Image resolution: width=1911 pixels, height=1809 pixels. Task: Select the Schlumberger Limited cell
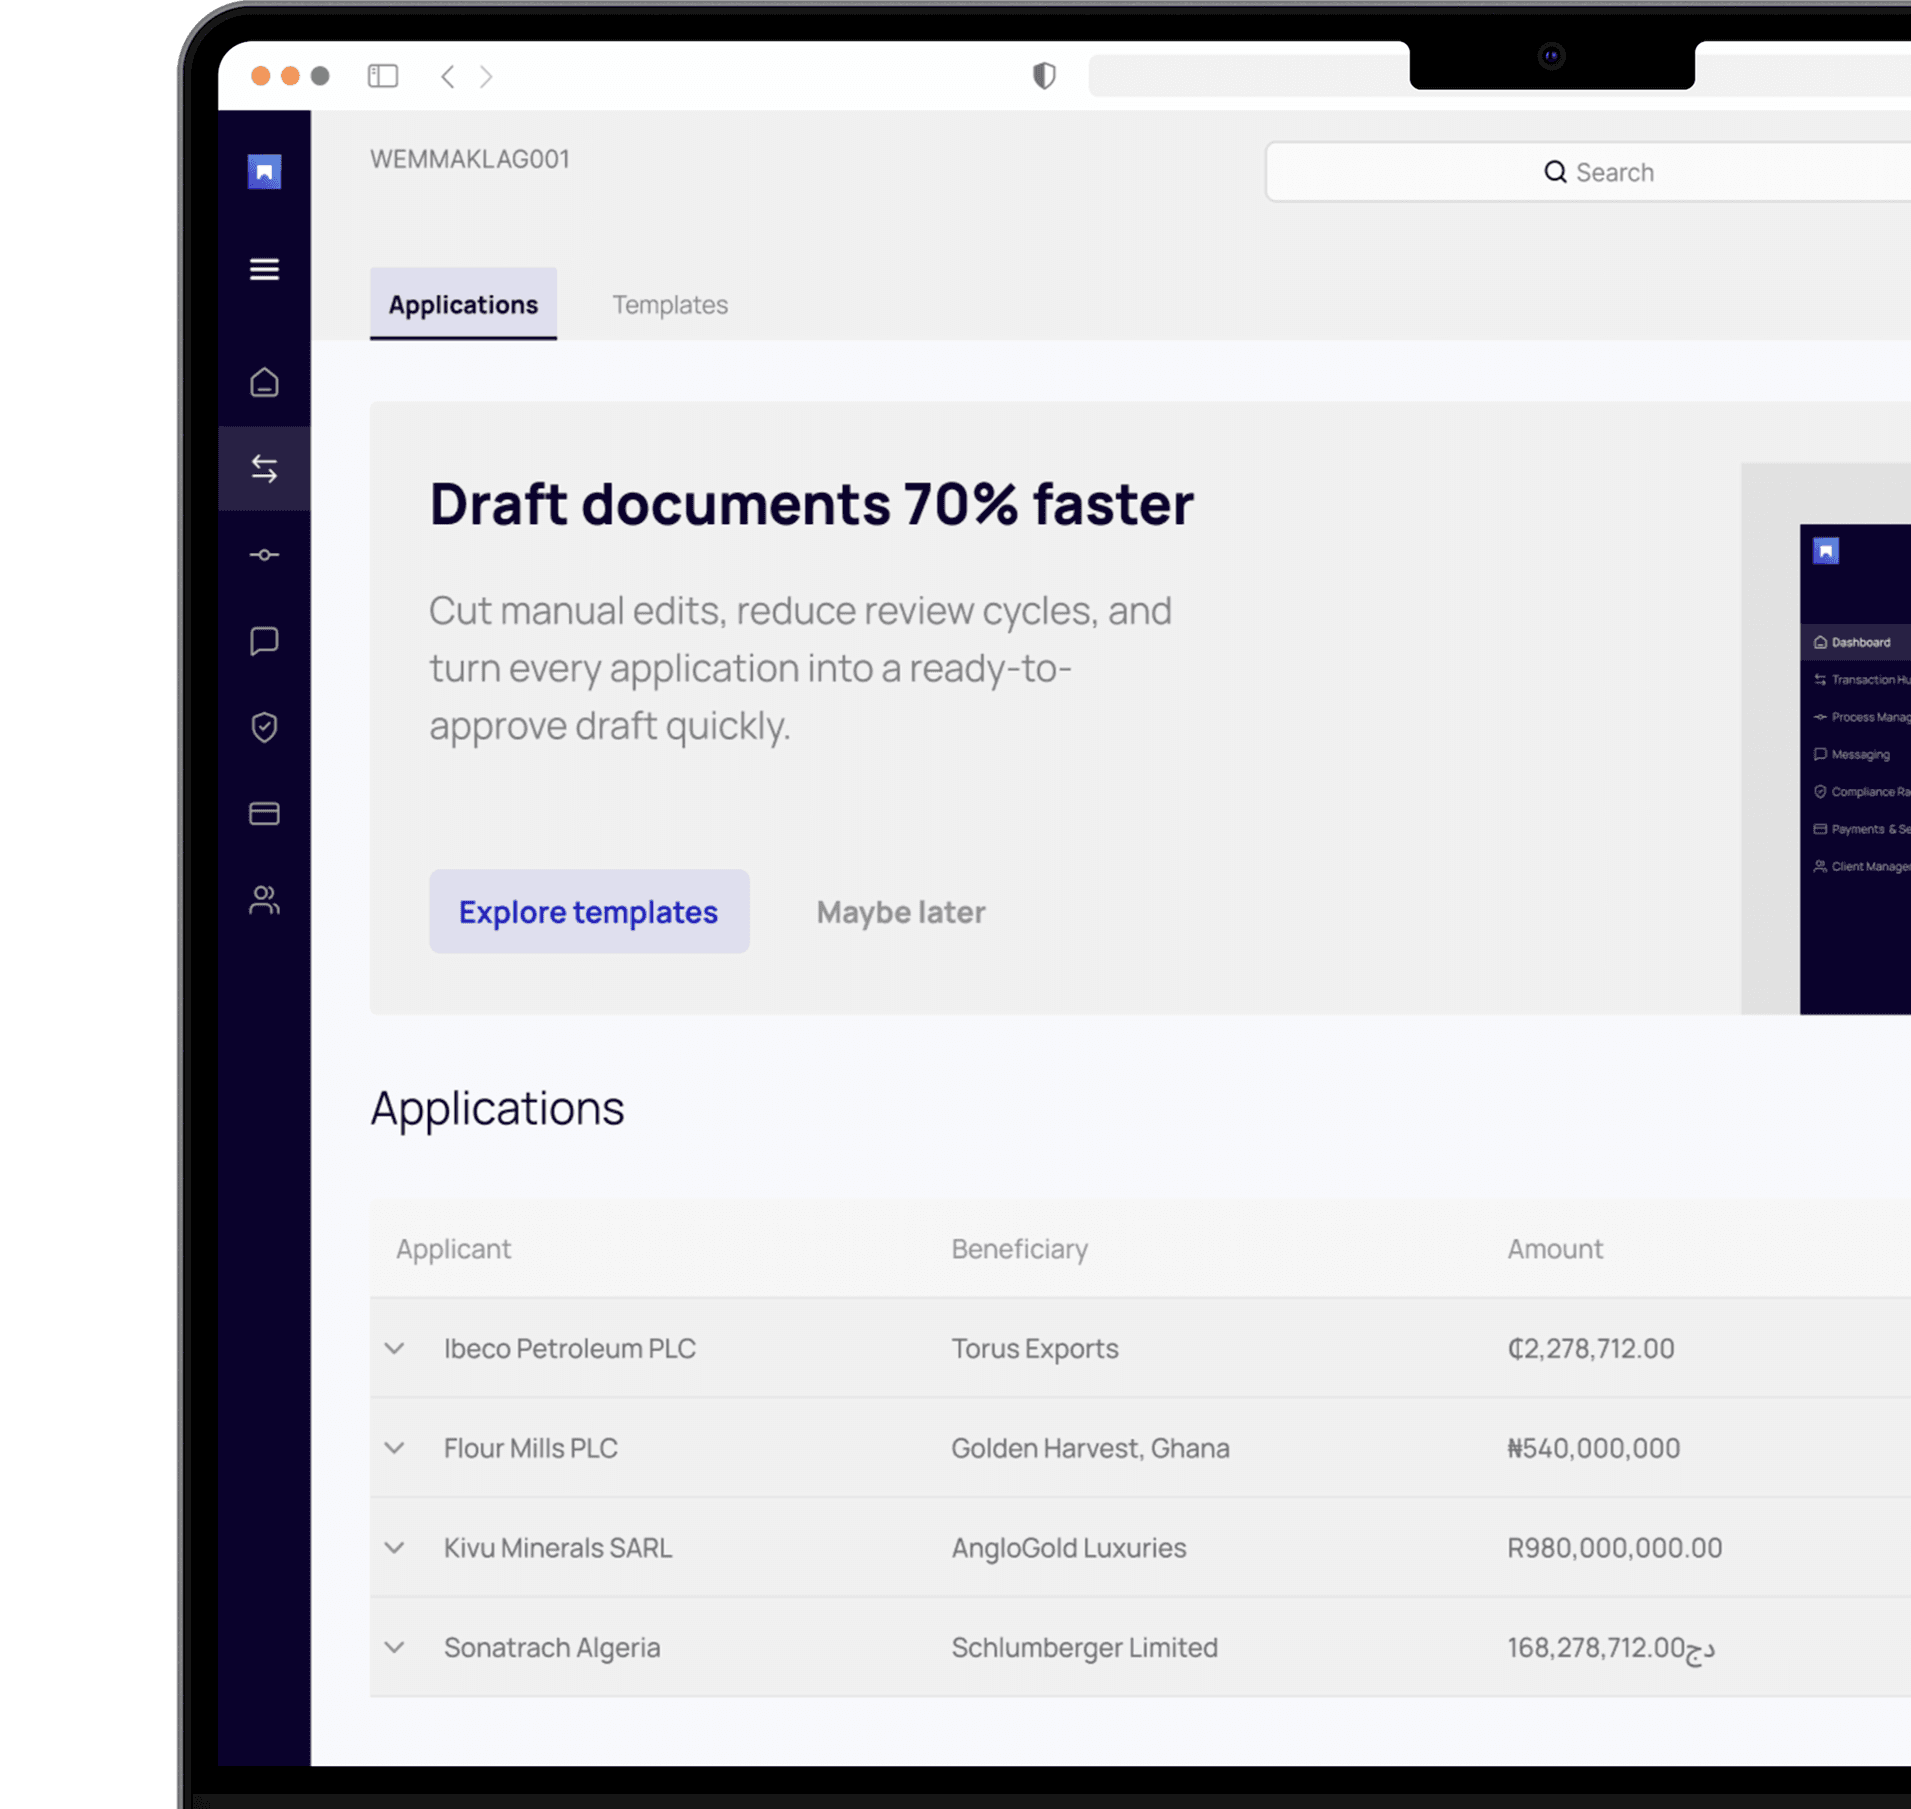point(1084,1647)
